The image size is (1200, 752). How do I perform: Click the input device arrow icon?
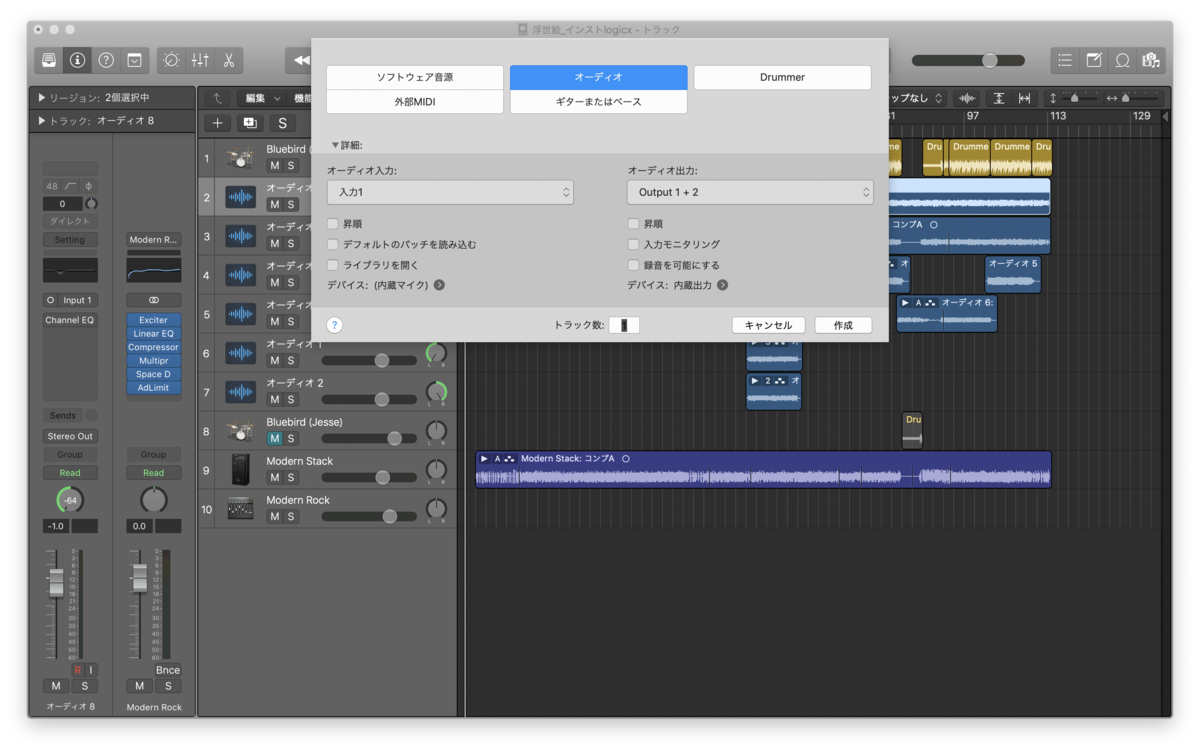pyautogui.click(x=439, y=285)
